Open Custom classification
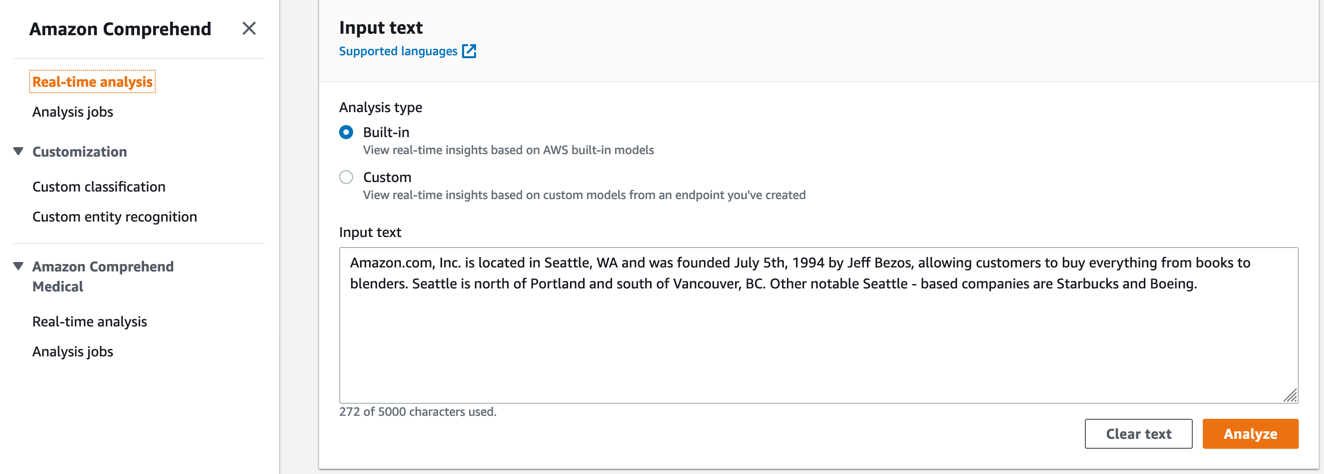Screen dimensions: 1324x474 point(99,187)
